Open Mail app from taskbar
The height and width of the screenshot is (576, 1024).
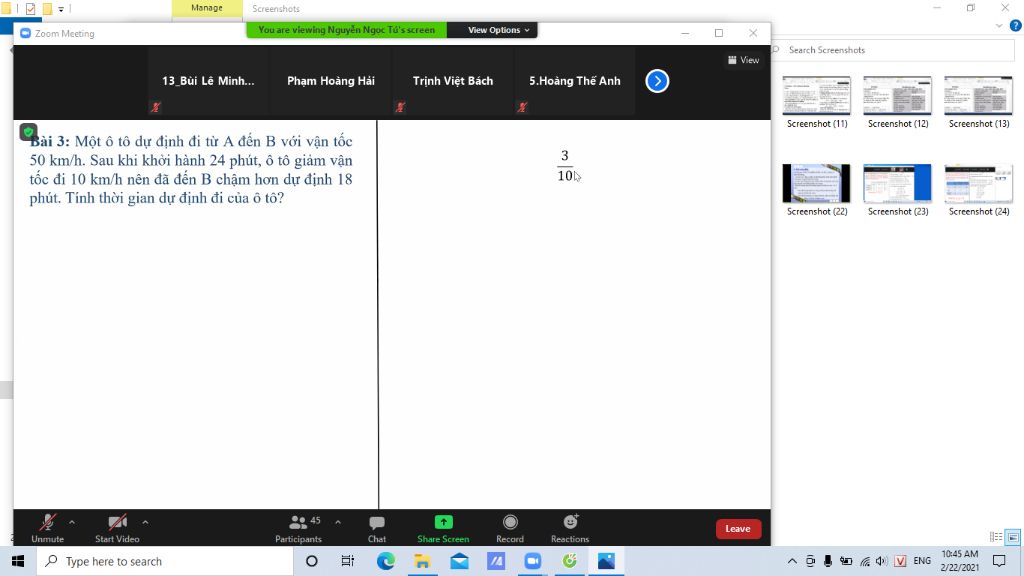click(459, 561)
